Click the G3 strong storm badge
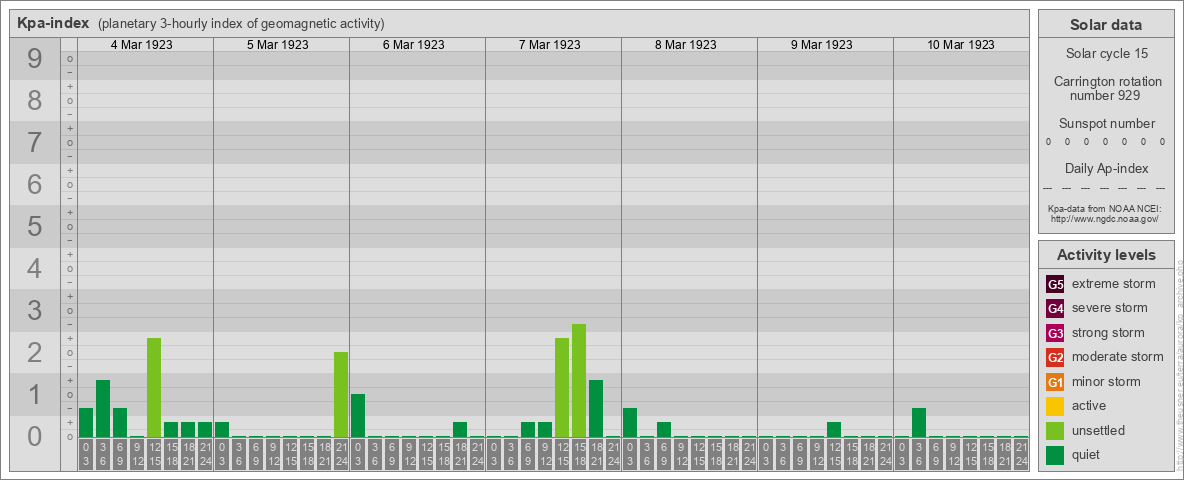The height and width of the screenshot is (480, 1184). point(1055,333)
